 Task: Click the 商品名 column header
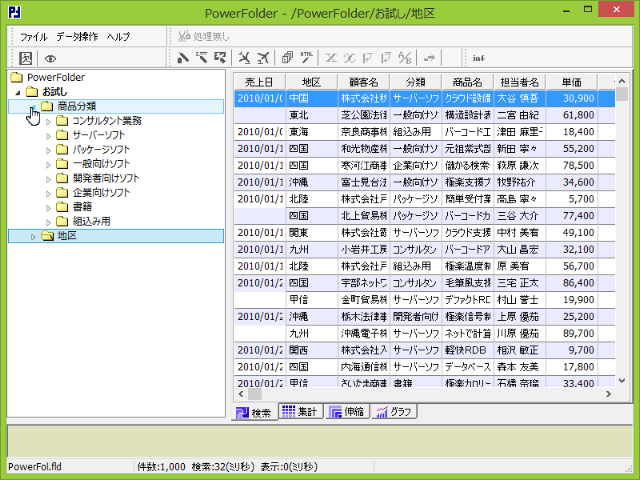(x=467, y=82)
